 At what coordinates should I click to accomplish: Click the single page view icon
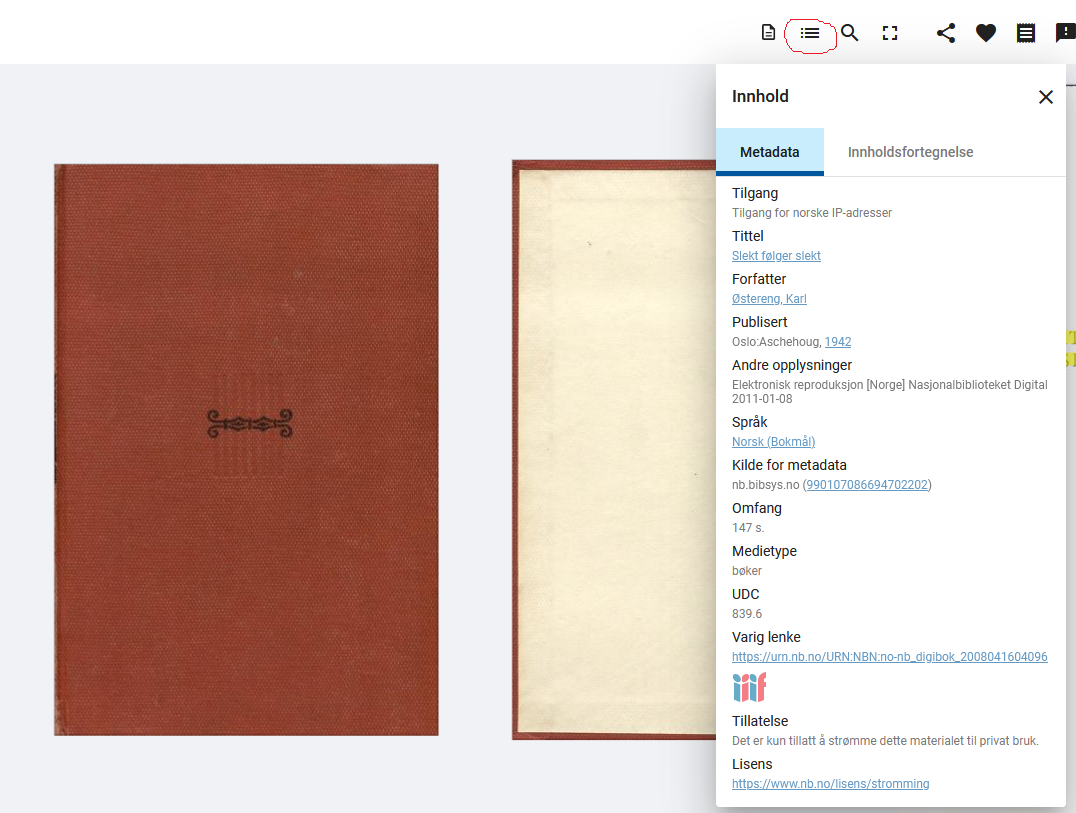point(768,33)
